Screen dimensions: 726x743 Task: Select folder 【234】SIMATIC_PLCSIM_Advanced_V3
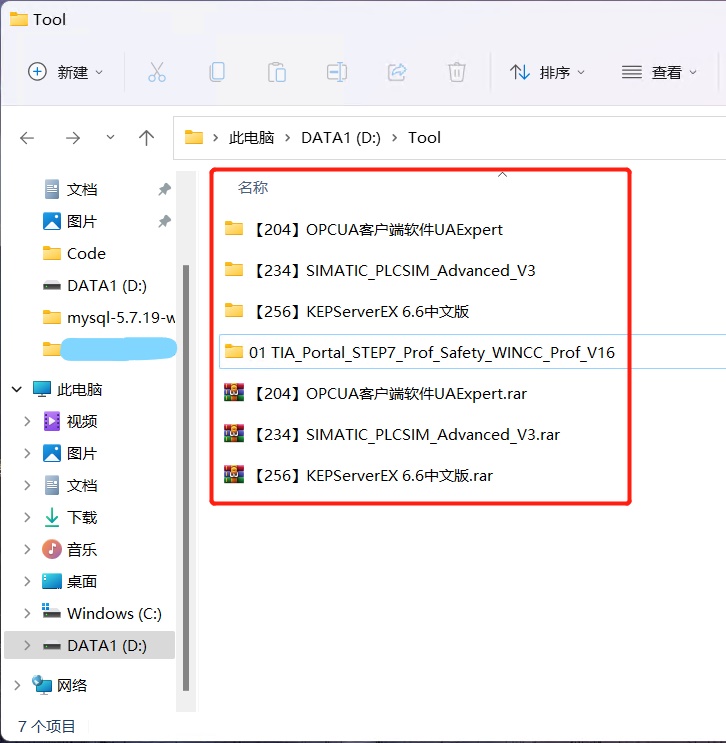click(380, 271)
